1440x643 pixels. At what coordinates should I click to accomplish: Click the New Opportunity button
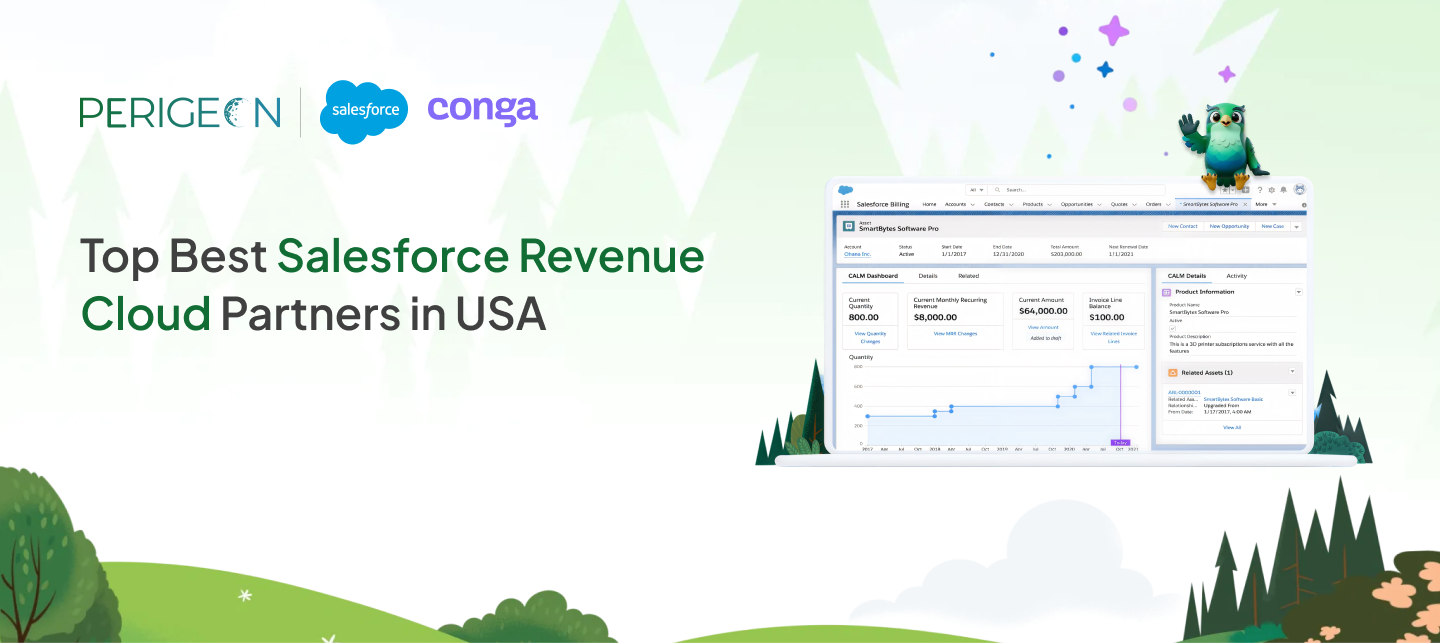(1229, 226)
